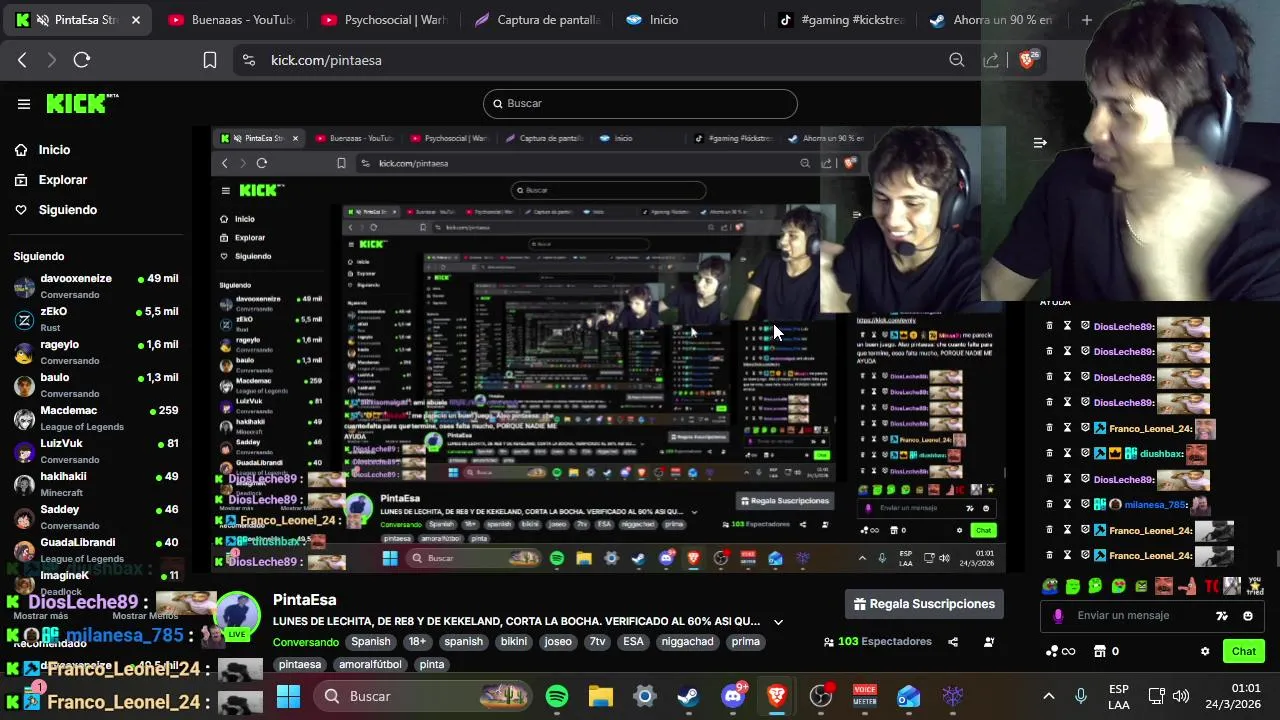Click Regala Suscripciones button
The image size is (1280, 720).
(x=924, y=604)
